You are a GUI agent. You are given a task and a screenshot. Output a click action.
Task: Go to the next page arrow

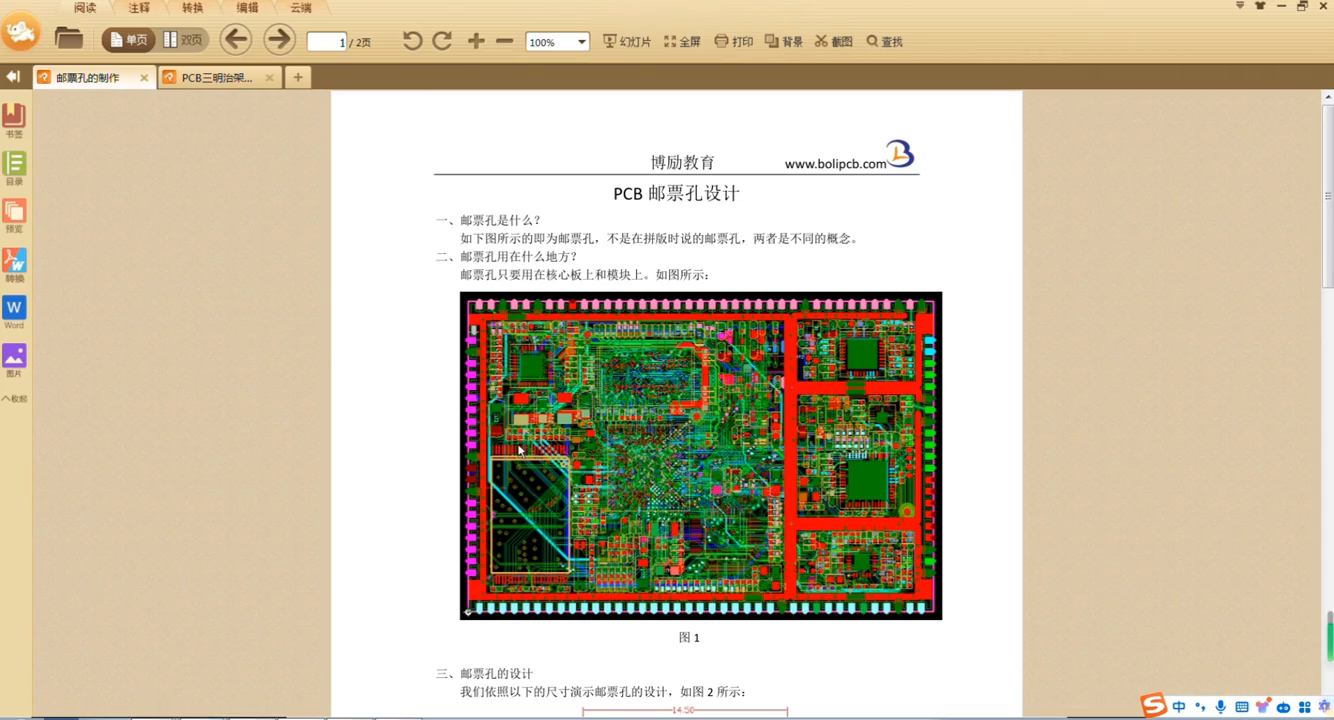tap(279, 40)
